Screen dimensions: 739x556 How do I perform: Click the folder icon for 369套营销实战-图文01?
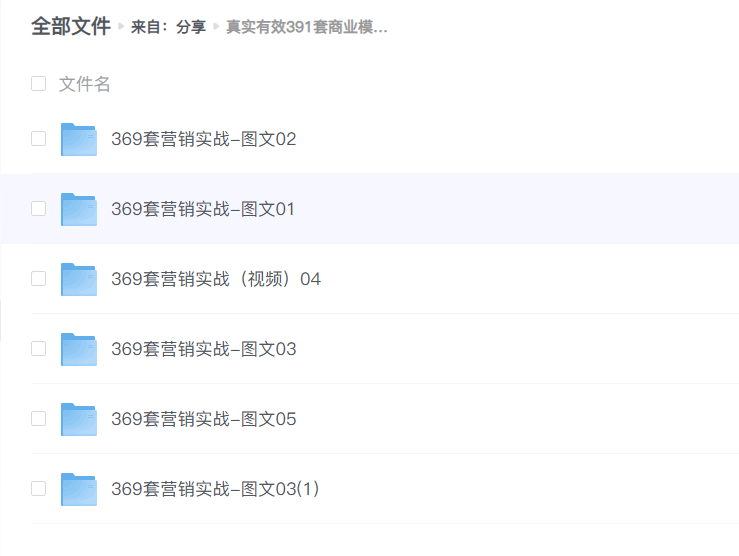coord(79,210)
